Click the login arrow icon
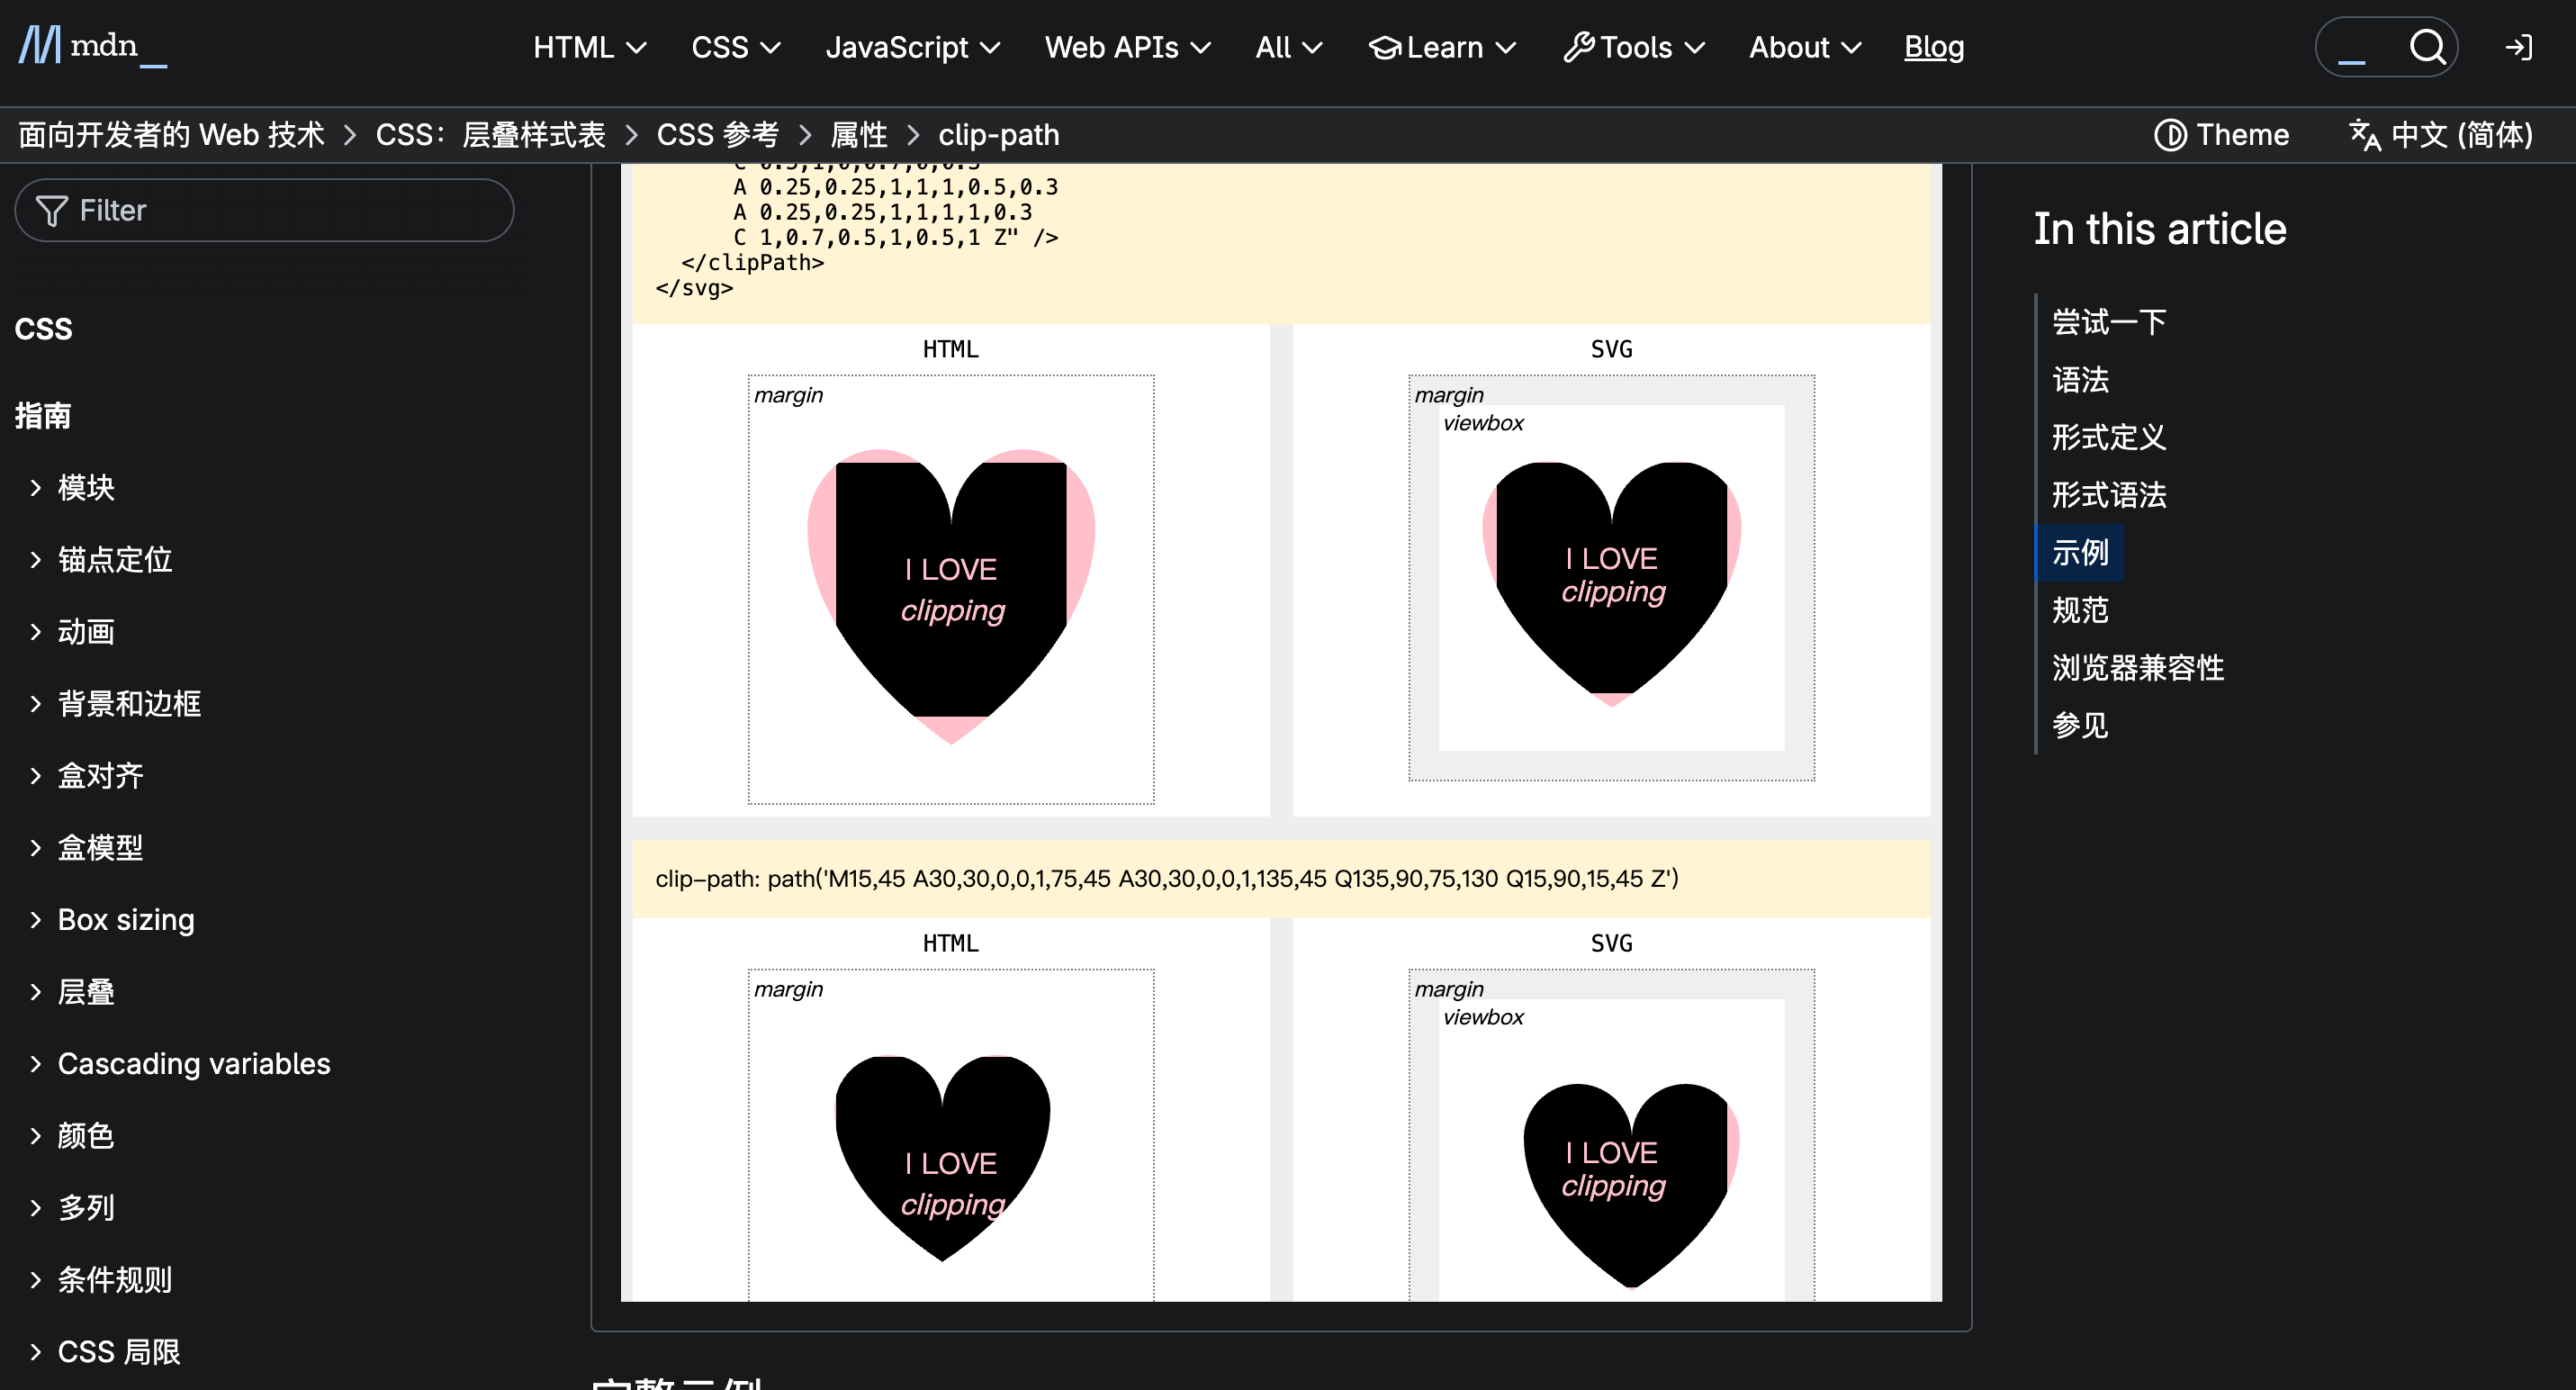This screenshot has height=1390, width=2576. point(2518,47)
